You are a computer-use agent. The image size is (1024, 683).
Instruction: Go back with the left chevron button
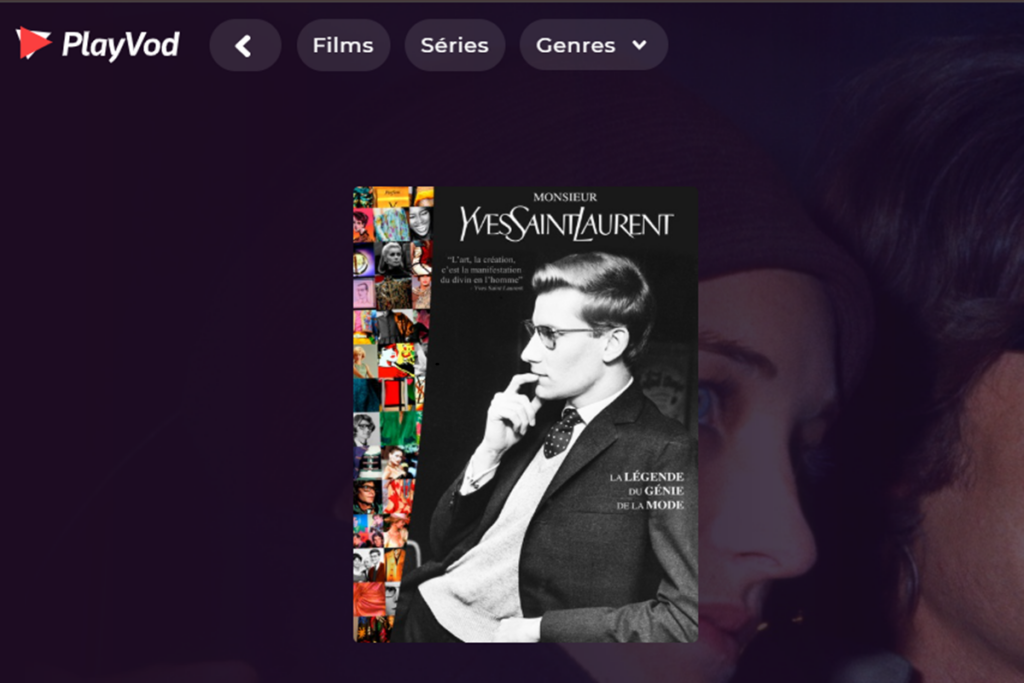tap(245, 45)
